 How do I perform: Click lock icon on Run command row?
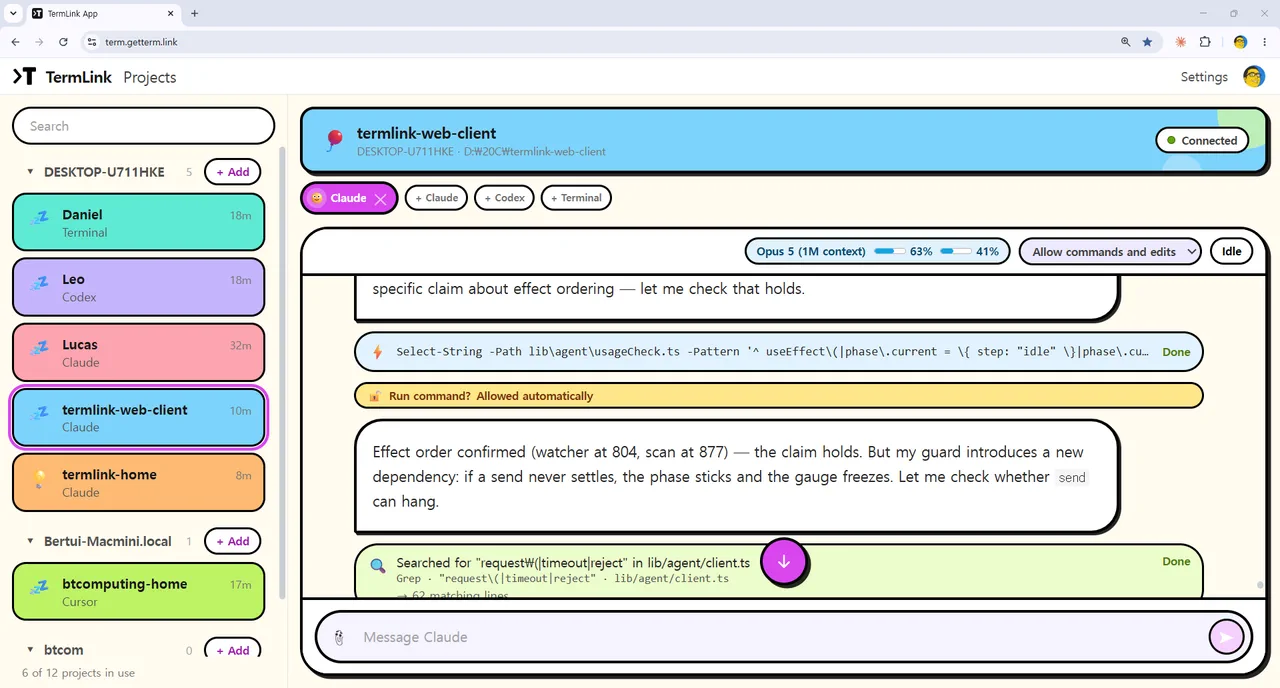coord(375,396)
